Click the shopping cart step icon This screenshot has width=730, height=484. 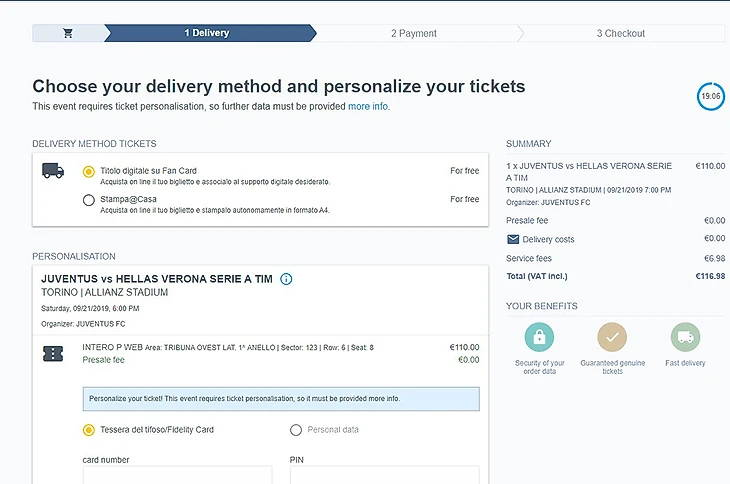pos(68,33)
